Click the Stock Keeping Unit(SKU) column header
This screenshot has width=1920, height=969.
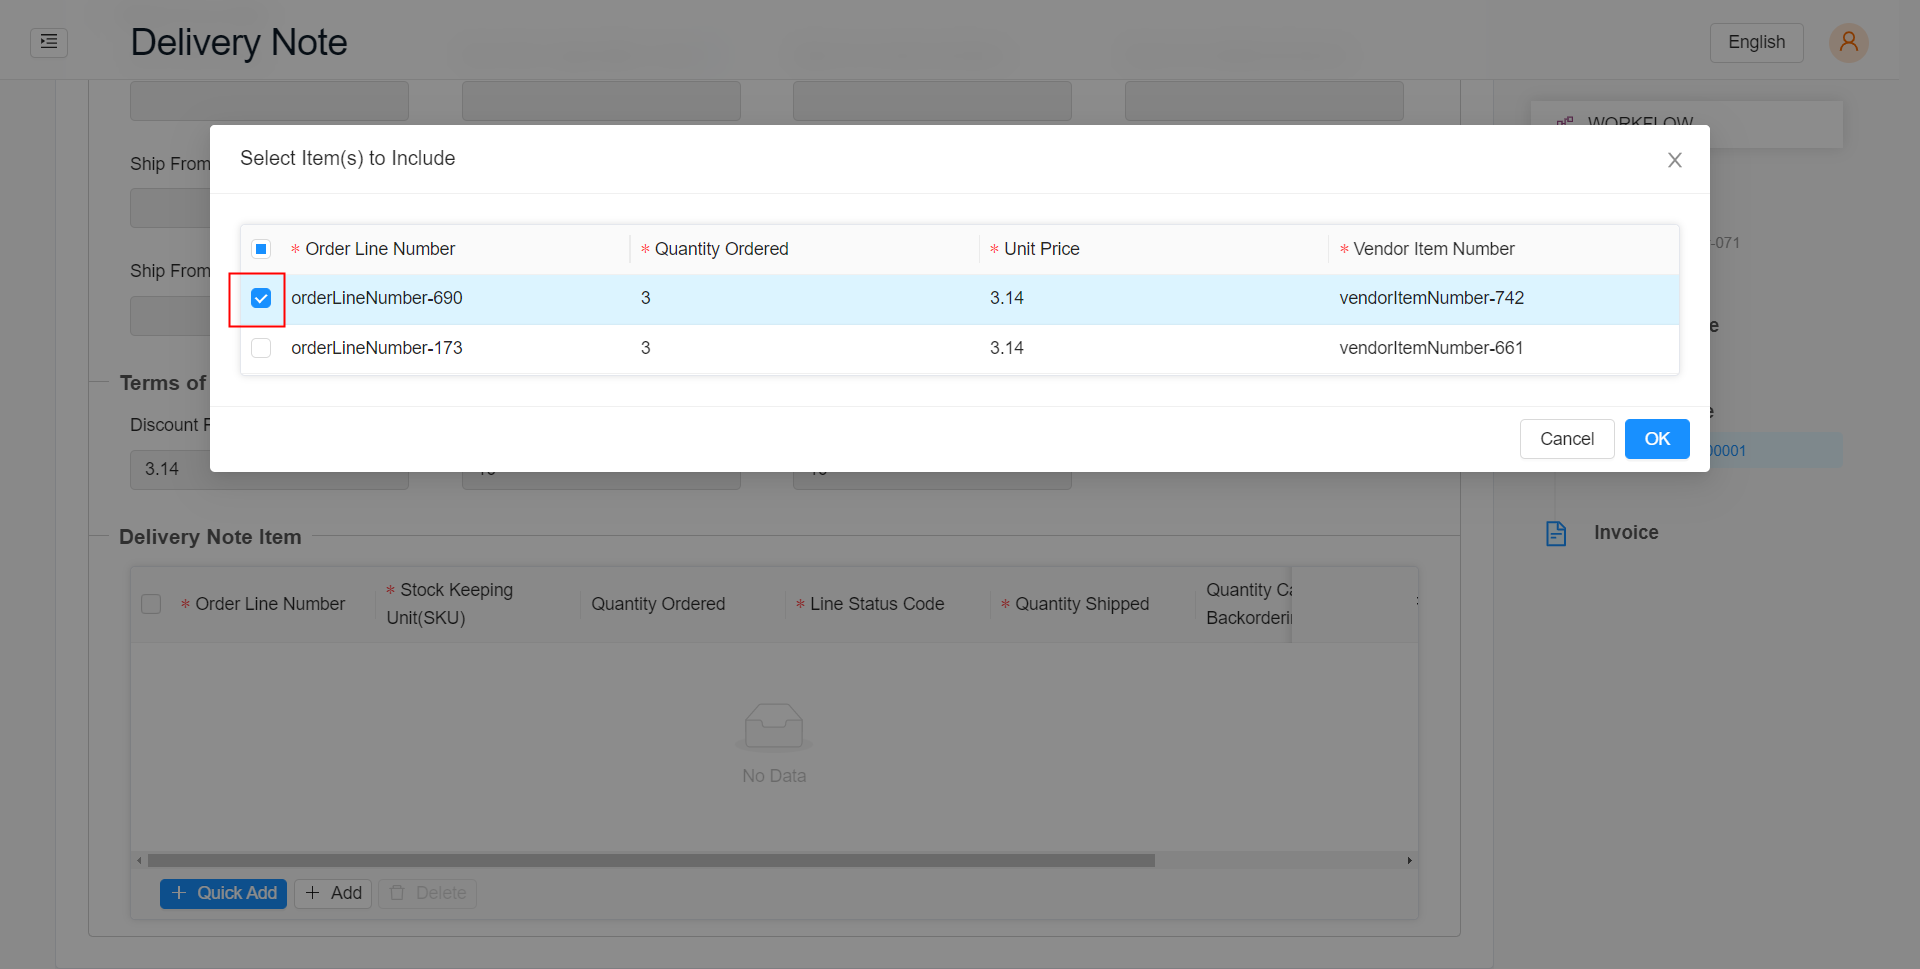[x=450, y=604]
